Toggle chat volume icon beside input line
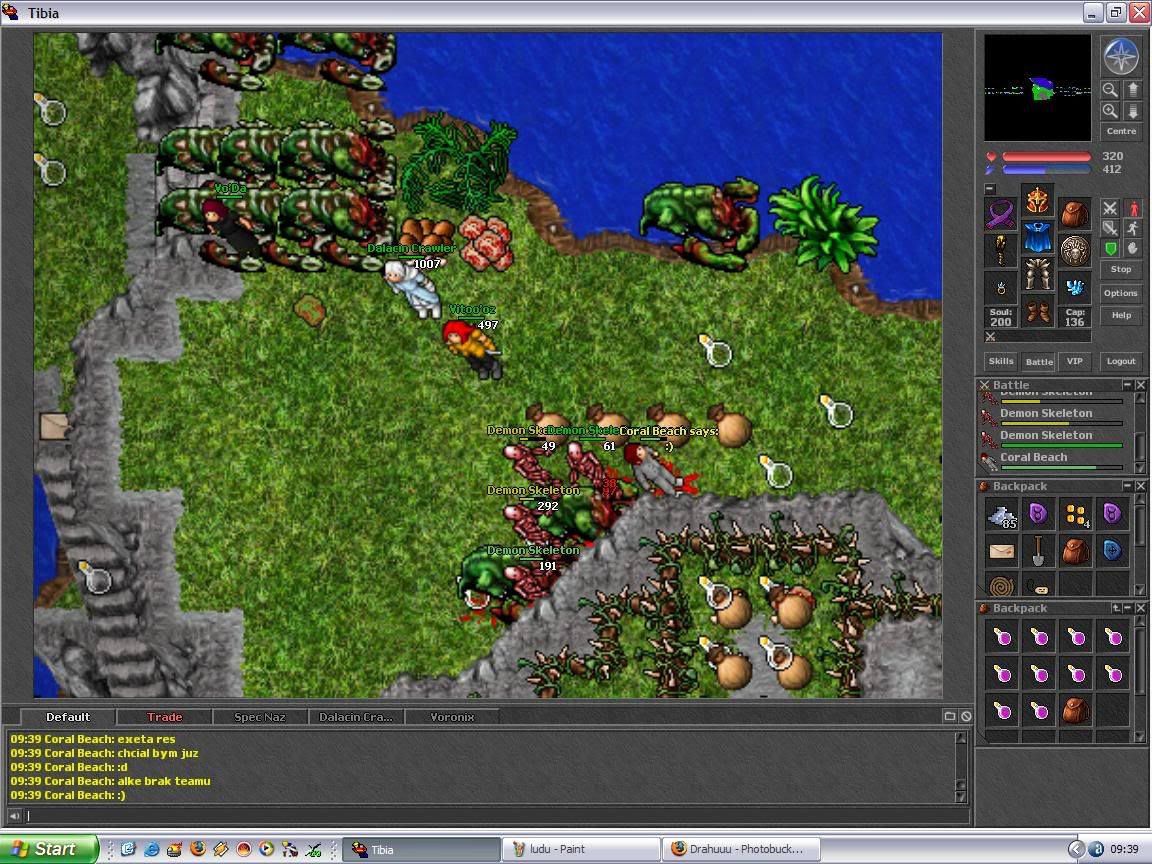 tap(15, 816)
